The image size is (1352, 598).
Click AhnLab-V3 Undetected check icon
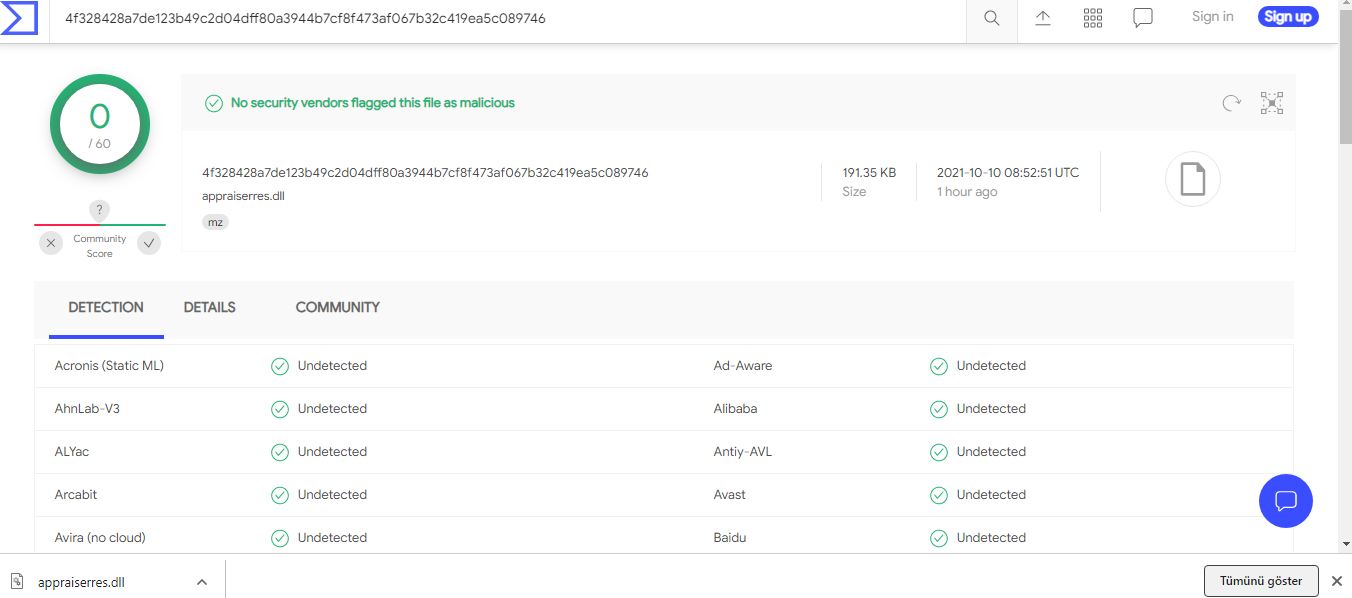(280, 409)
